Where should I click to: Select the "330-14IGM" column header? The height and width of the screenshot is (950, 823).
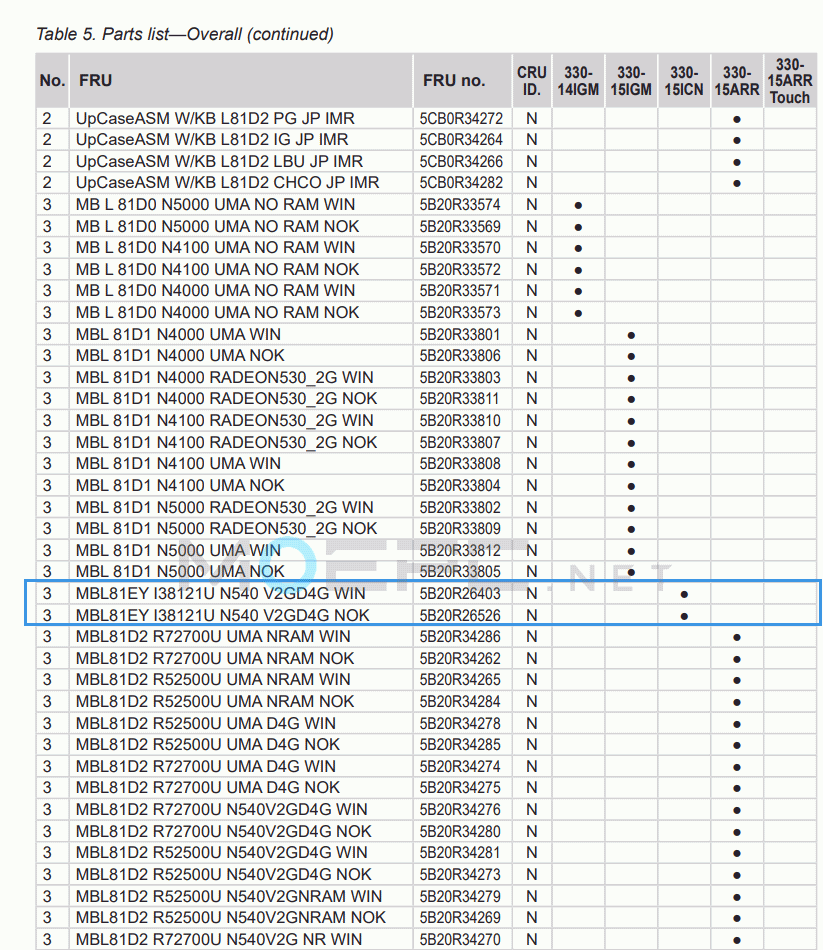point(578,80)
